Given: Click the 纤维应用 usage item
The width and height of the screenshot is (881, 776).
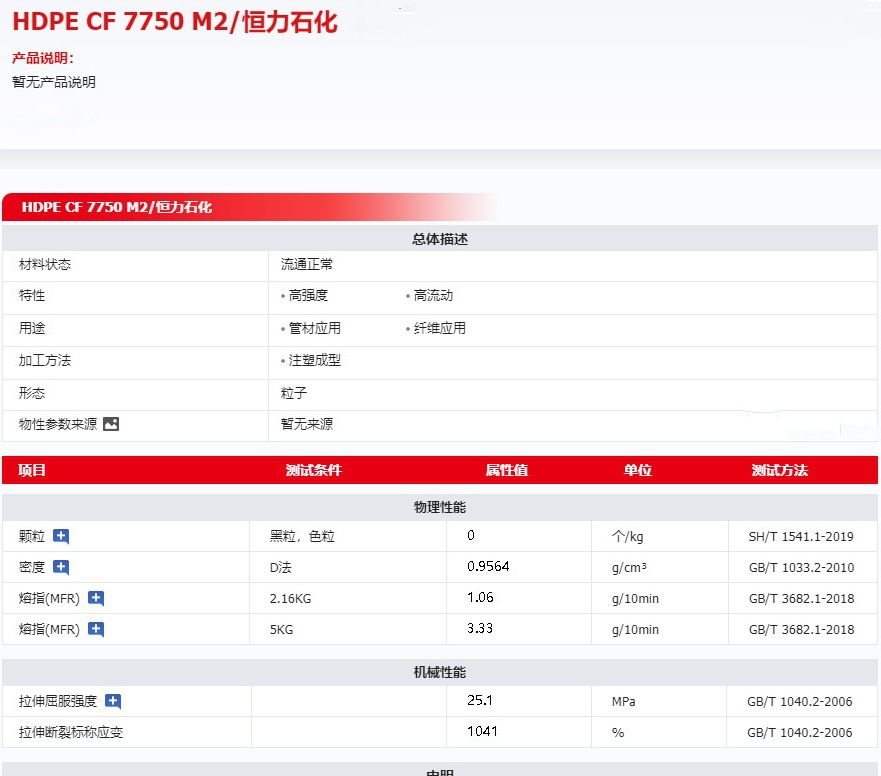Looking at the screenshot, I should point(440,328).
